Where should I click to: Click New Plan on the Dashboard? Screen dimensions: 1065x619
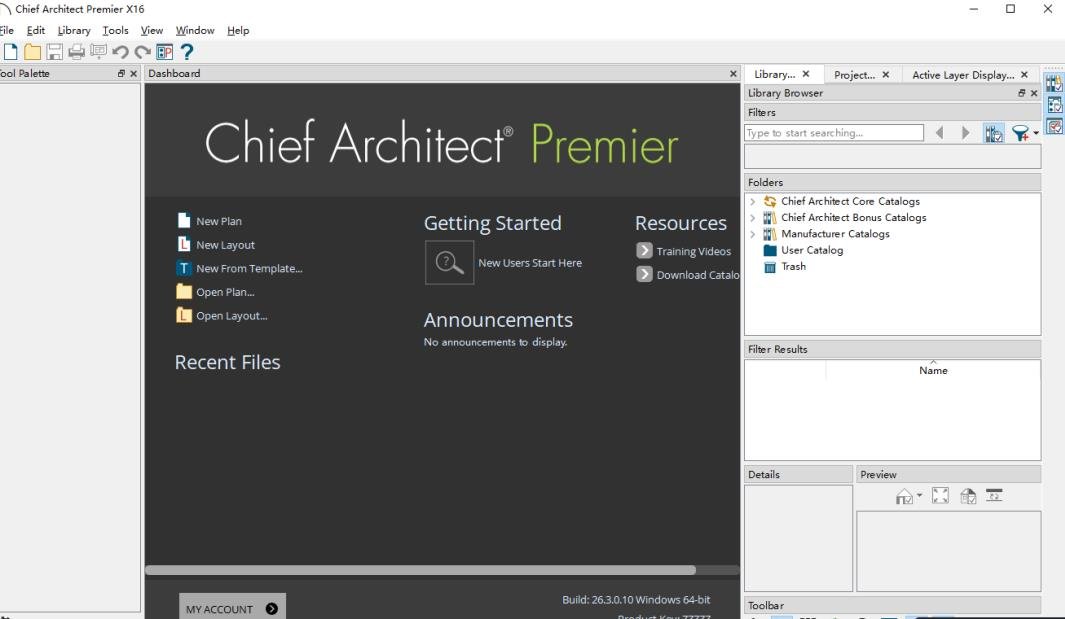click(209, 221)
